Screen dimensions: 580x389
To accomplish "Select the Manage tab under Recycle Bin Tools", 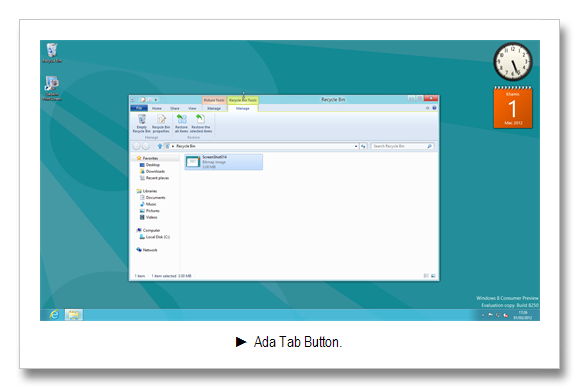I will click(243, 108).
